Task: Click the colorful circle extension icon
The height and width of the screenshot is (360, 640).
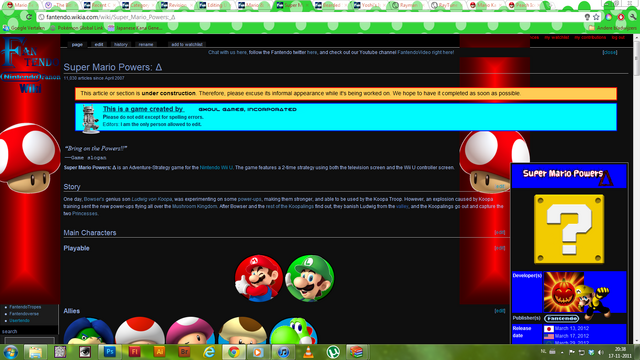Action: pos(609,17)
